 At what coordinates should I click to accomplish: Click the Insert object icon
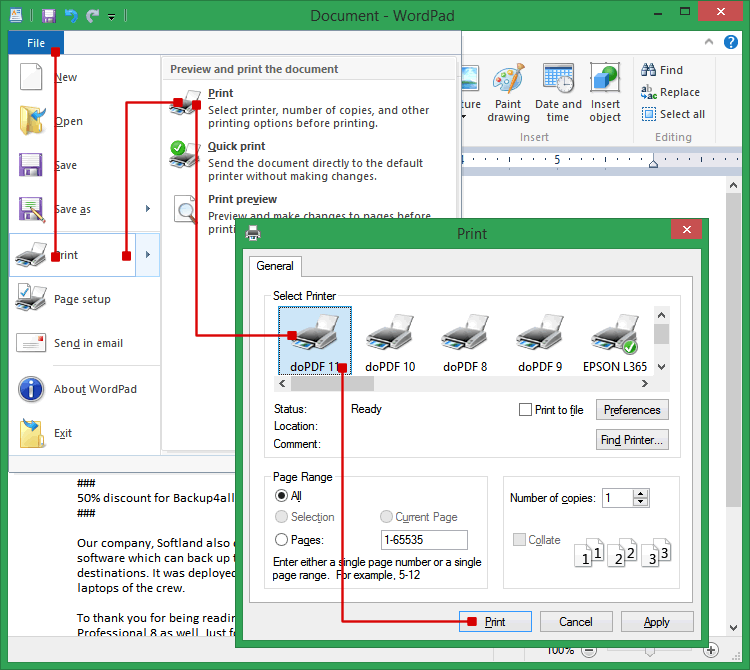point(605,78)
